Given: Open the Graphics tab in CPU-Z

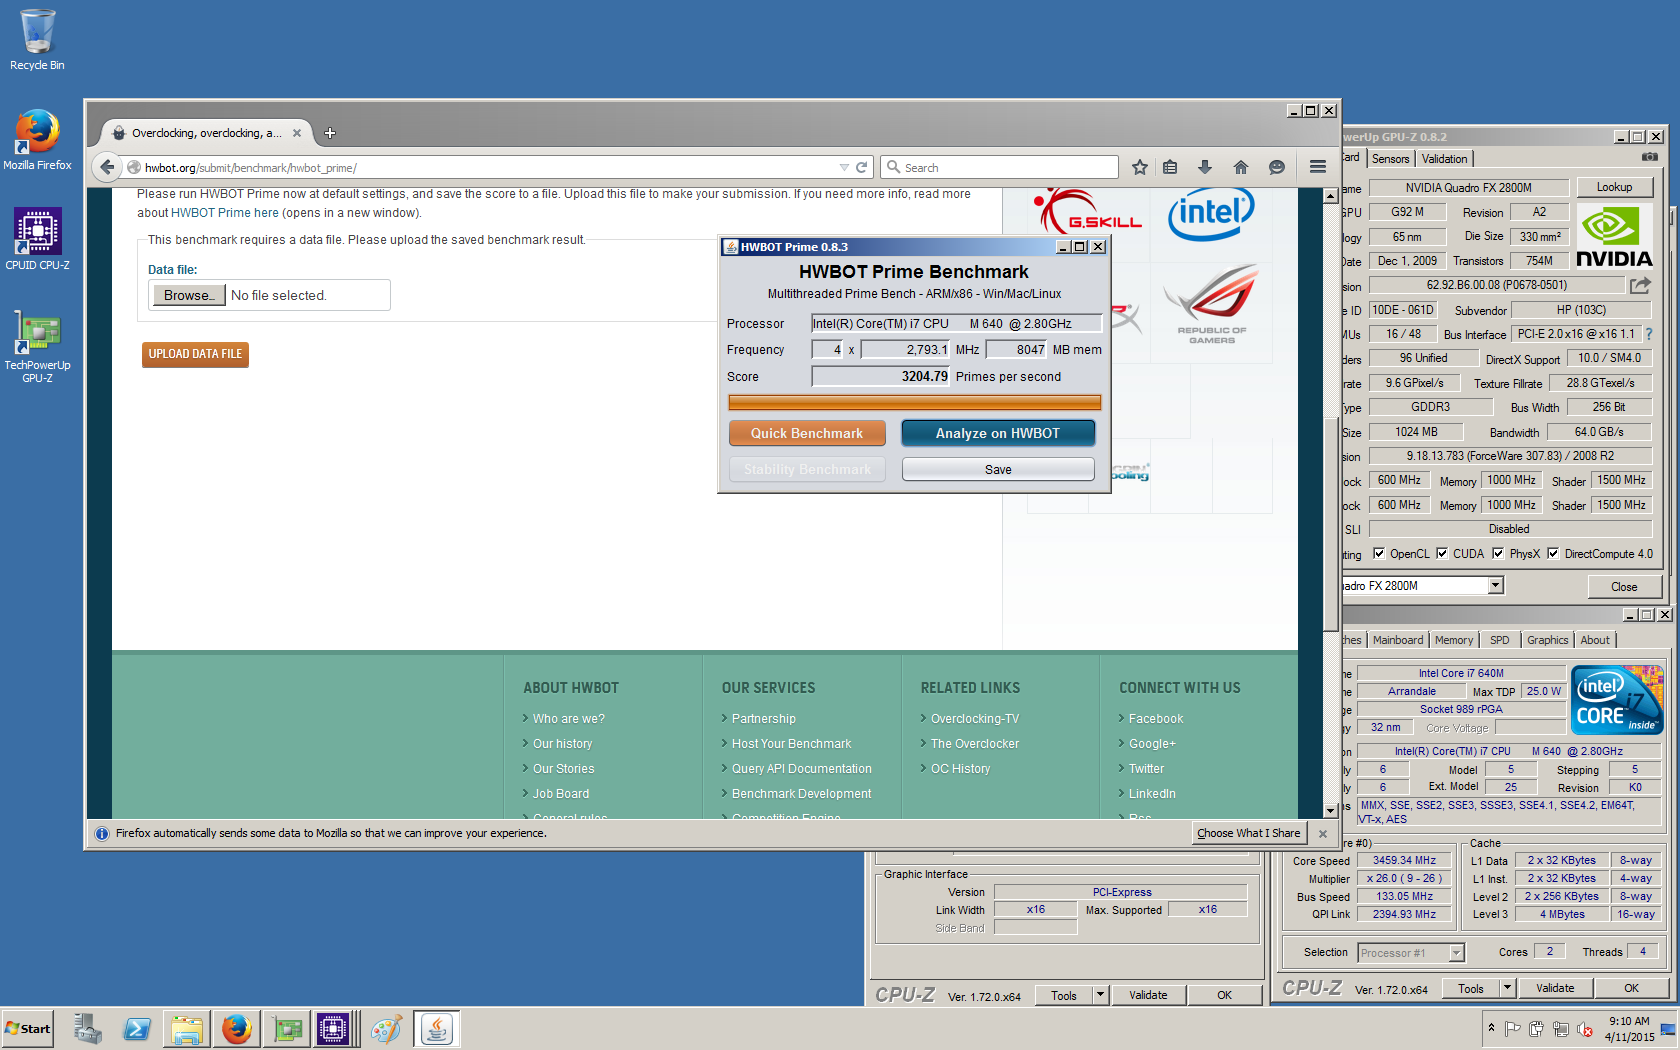Looking at the screenshot, I should 1547,640.
